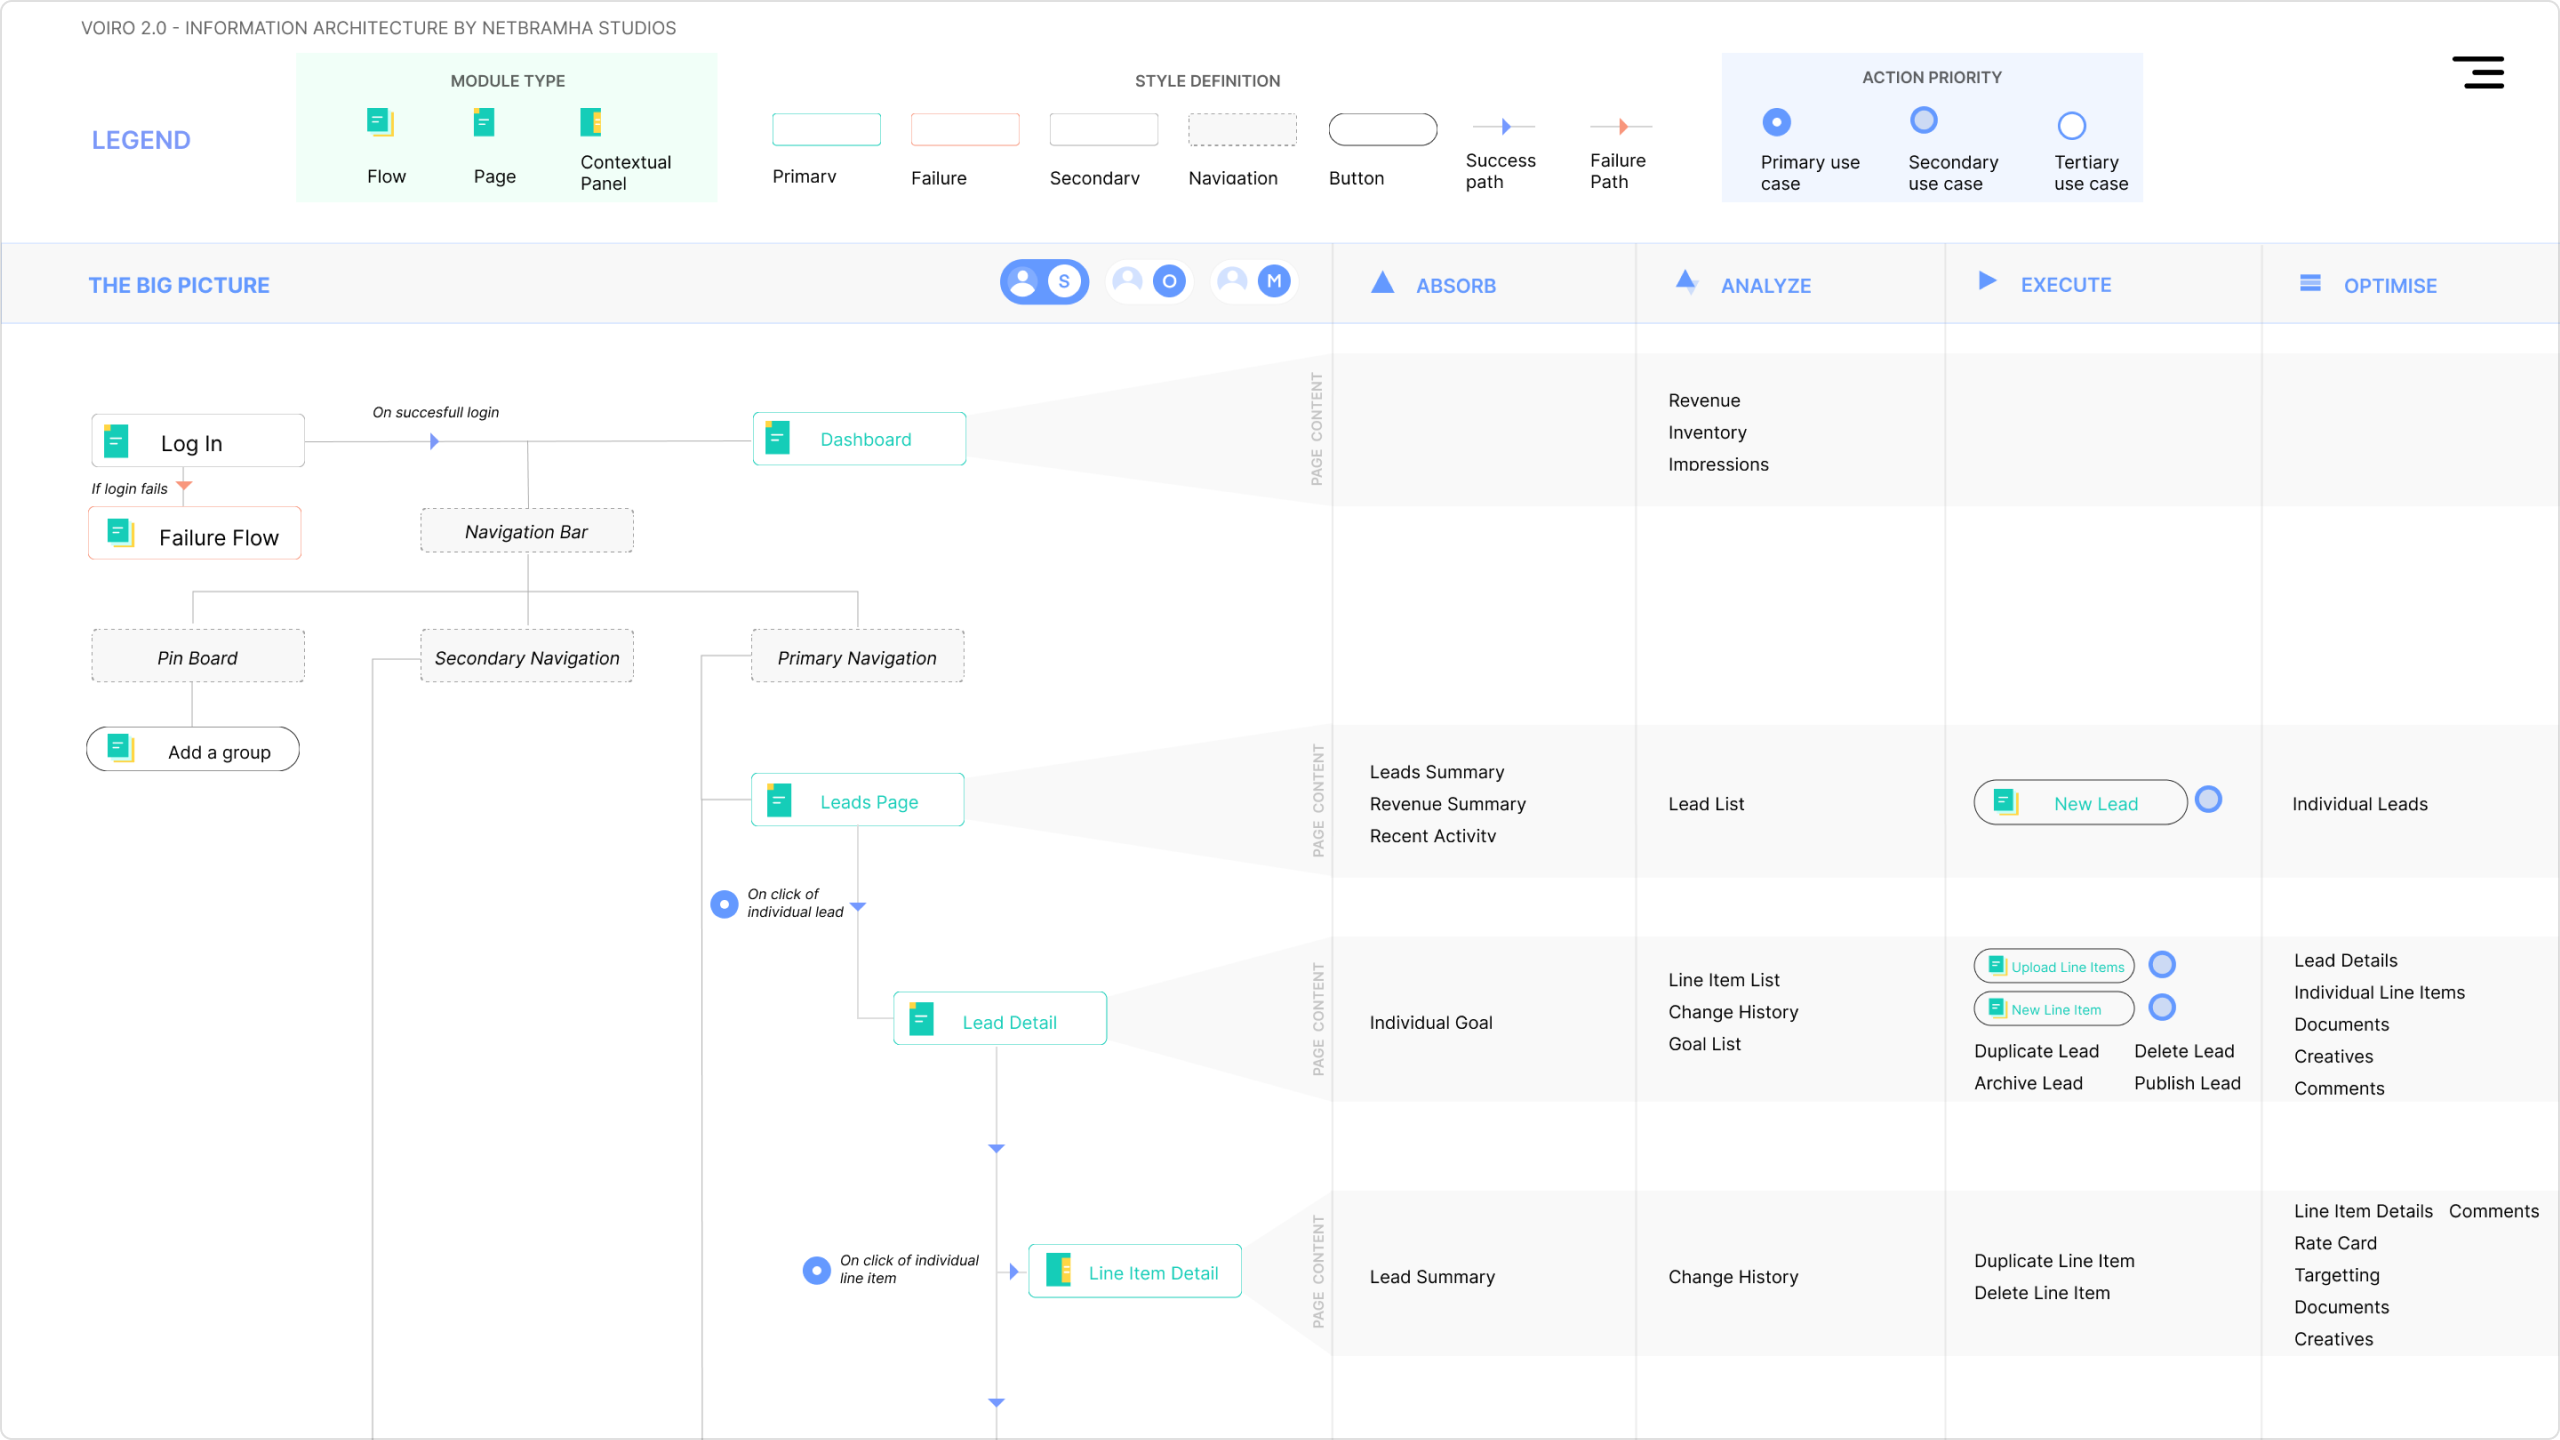Select the Navigation Bar node
Image resolution: width=2560 pixels, height=1440 pixels.
[527, 531]
